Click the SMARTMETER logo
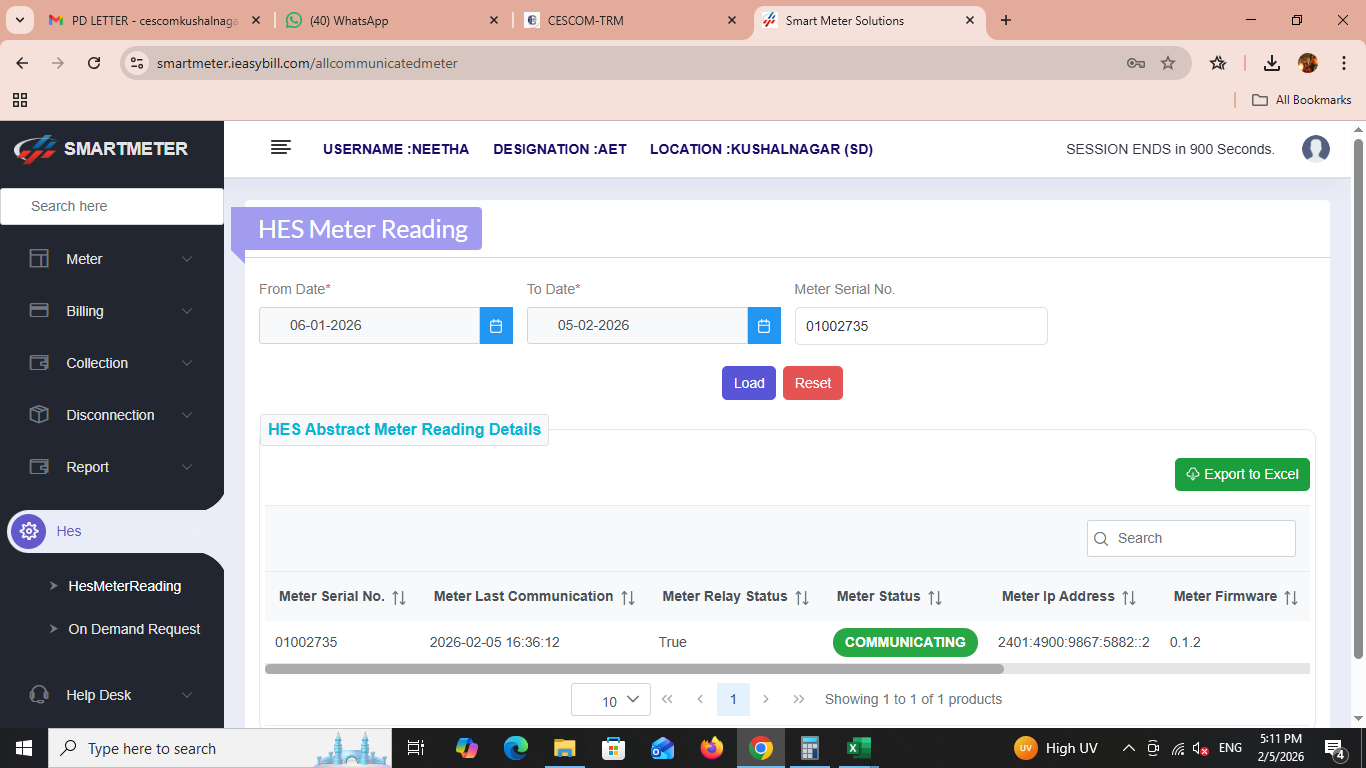Screen dimensions: 1366x768 [101, 149]
